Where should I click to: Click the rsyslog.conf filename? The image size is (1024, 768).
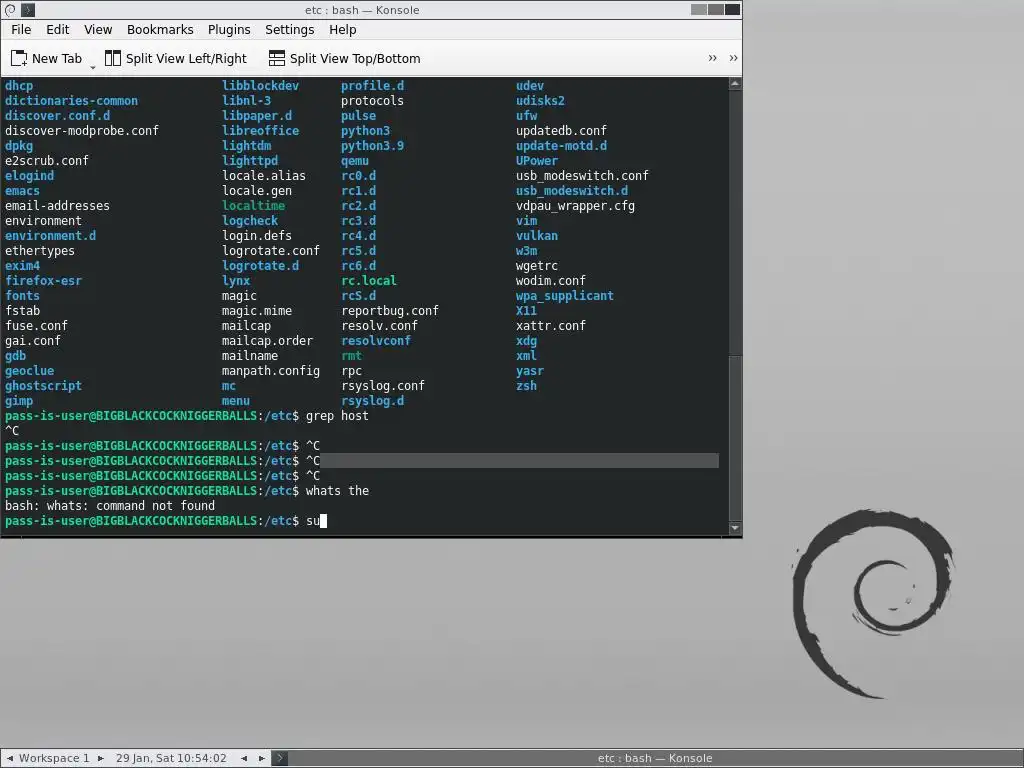click(383, 386)
